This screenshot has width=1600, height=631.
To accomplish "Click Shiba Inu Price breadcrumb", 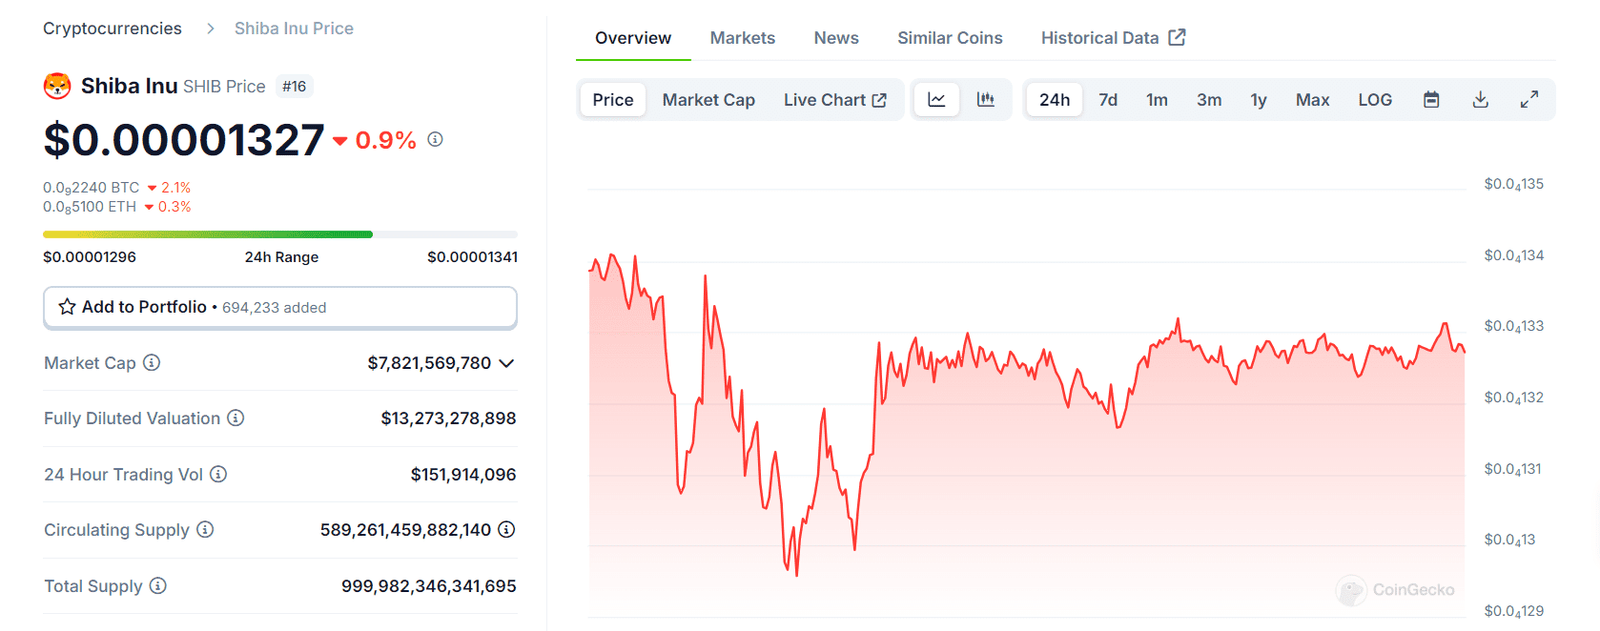I will click(294, 28).
